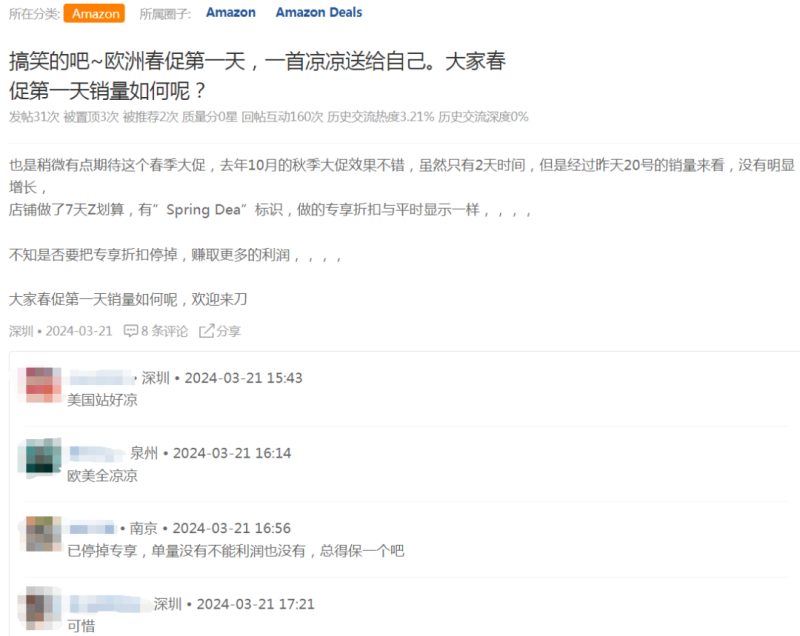
Task: Open the Amazon Deals circle link
Action: tap(318, 13)
